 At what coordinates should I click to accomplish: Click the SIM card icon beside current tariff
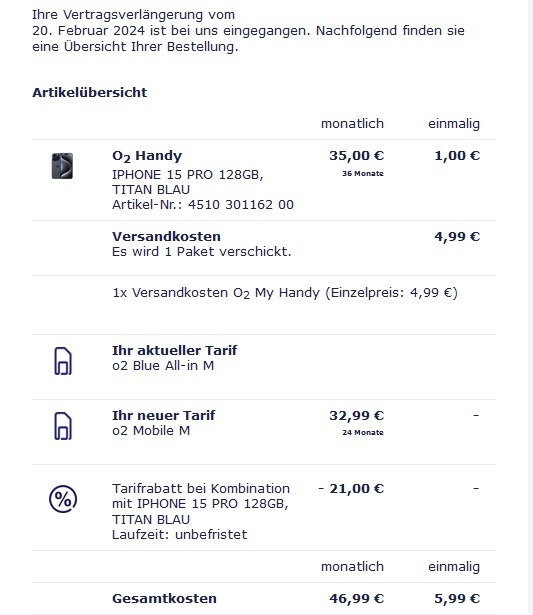(x=63, y=361)
